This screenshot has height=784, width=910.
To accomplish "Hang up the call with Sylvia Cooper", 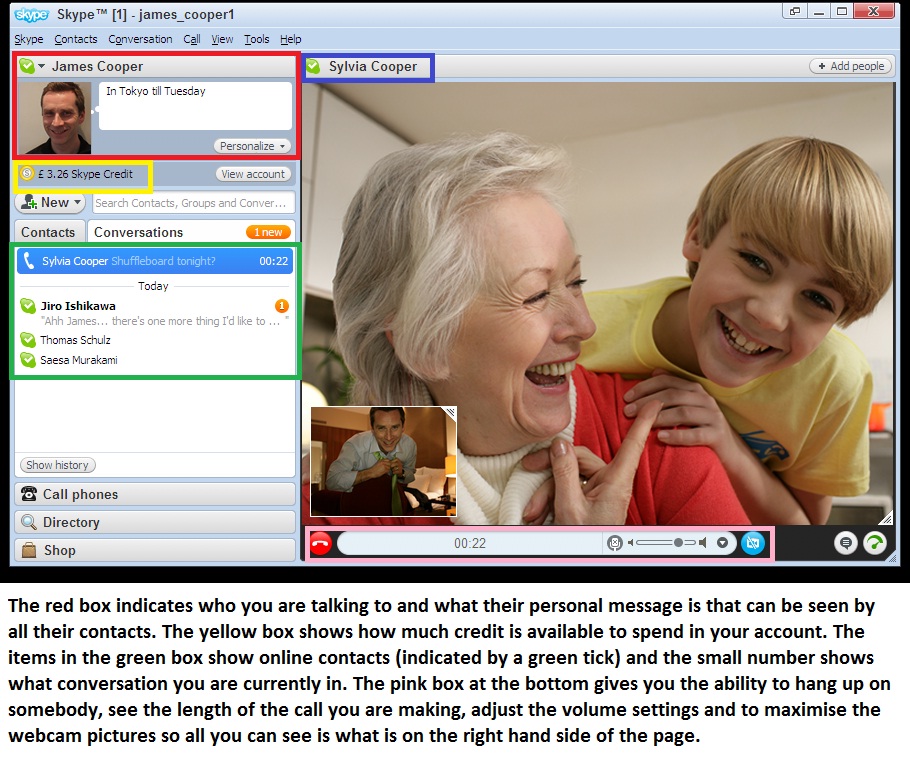I will pos(320,543).
